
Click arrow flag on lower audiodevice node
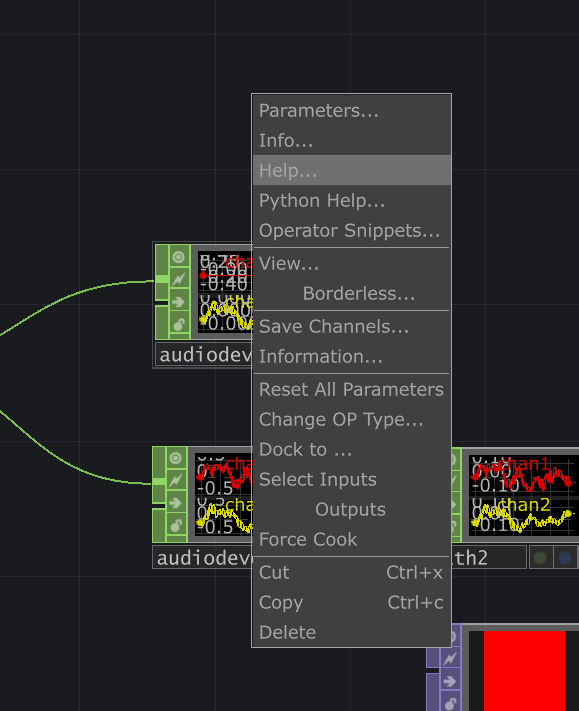pyautogui.click(x=176, y=503)
